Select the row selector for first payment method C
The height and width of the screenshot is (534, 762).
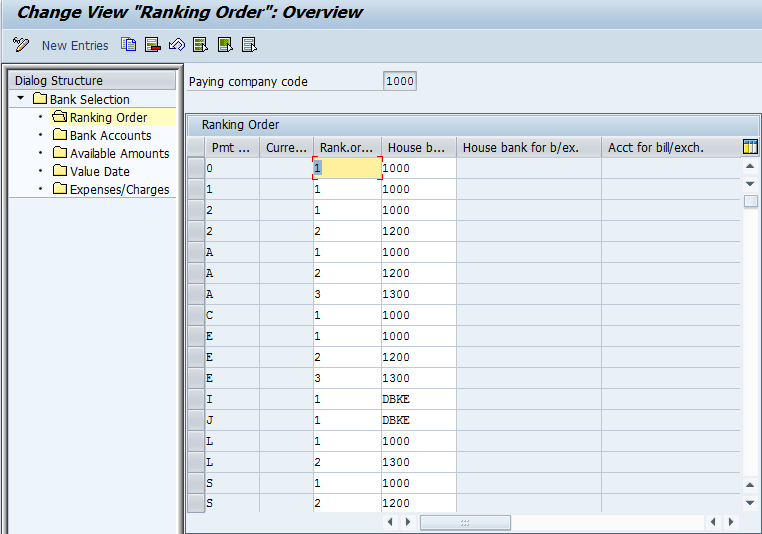pyautogui.click(x=194, y=315)
